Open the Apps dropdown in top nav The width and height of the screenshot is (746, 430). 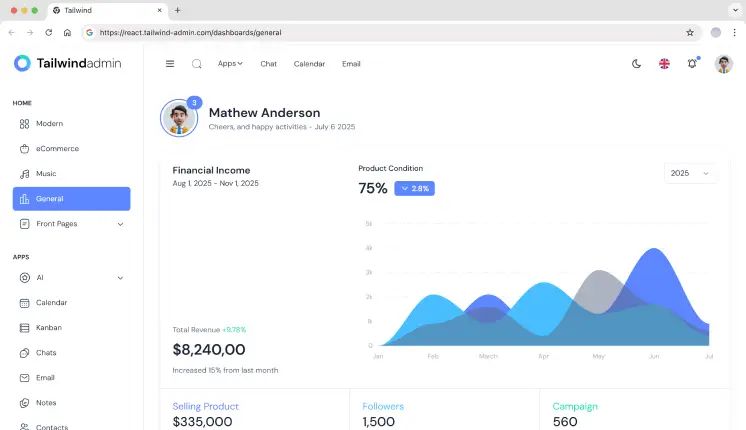(230, 63)
